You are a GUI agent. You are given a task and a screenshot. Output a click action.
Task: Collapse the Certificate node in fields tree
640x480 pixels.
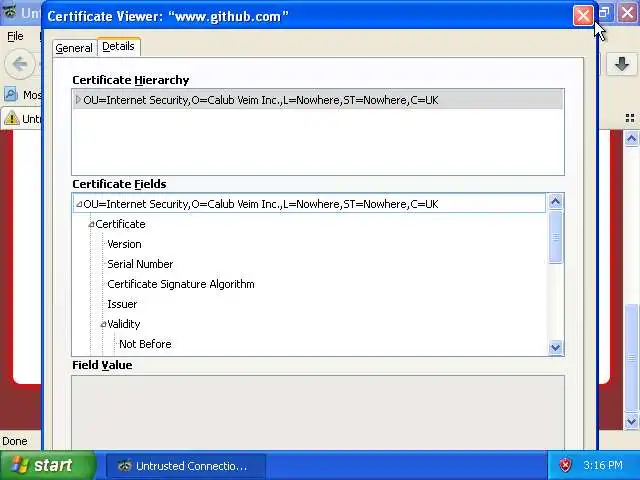click(91, 224)
